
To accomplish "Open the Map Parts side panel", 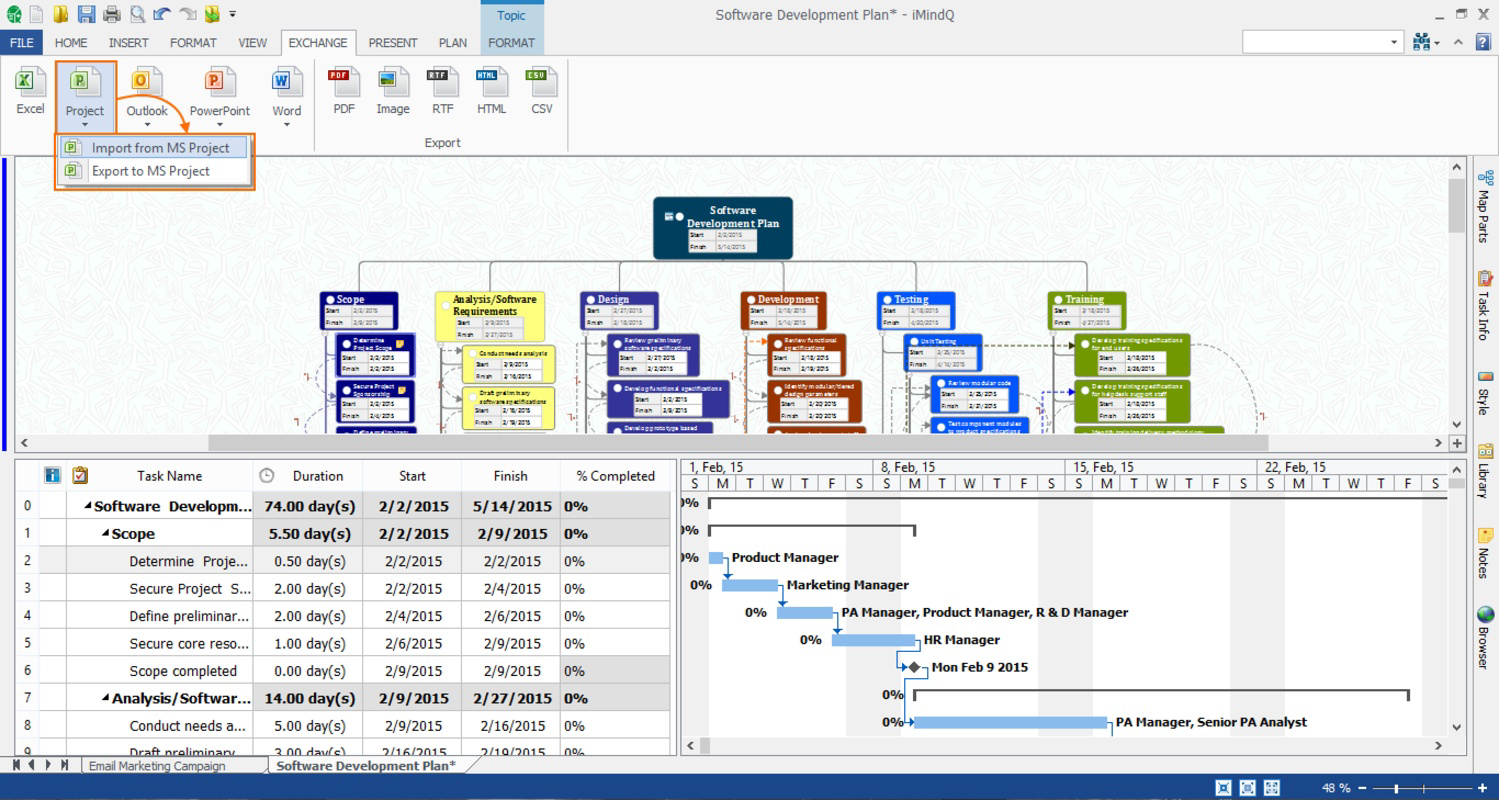I will [1484, 206].
